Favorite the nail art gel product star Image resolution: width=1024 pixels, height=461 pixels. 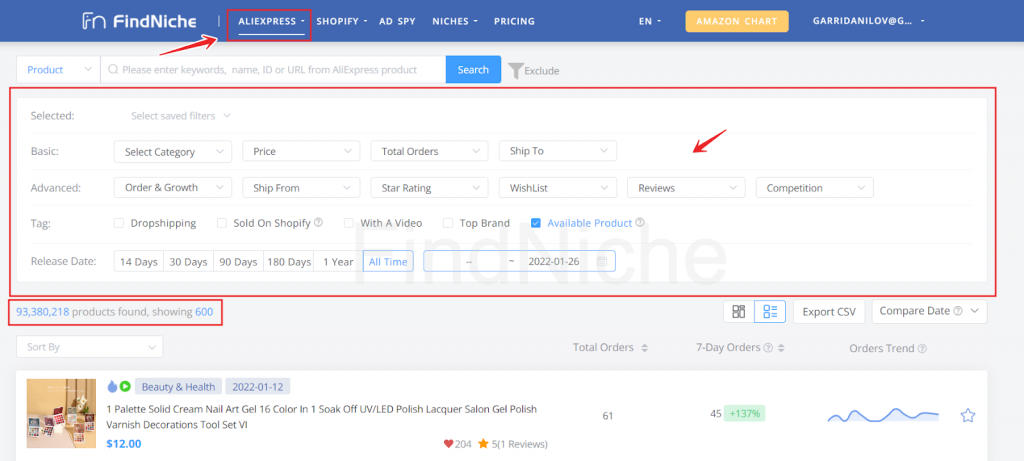point(968,415)
